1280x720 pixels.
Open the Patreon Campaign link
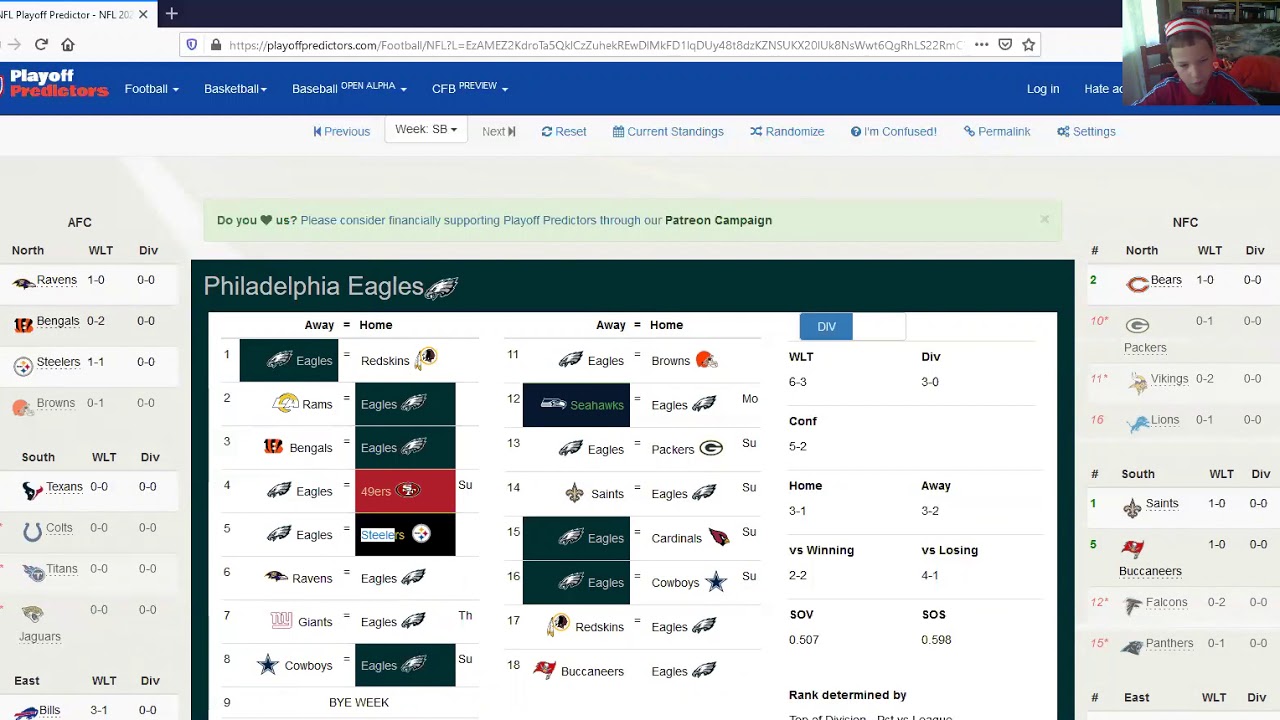718,220
